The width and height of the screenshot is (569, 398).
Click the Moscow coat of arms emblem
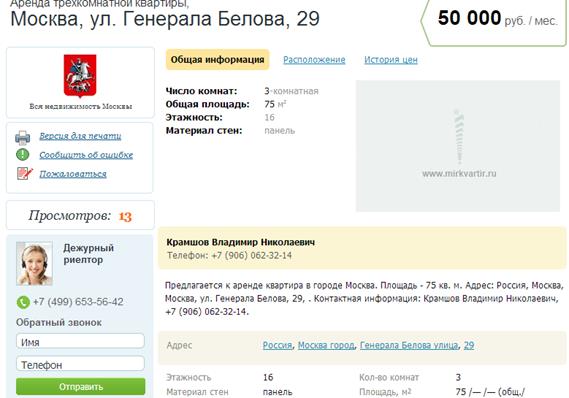point(80,76)
